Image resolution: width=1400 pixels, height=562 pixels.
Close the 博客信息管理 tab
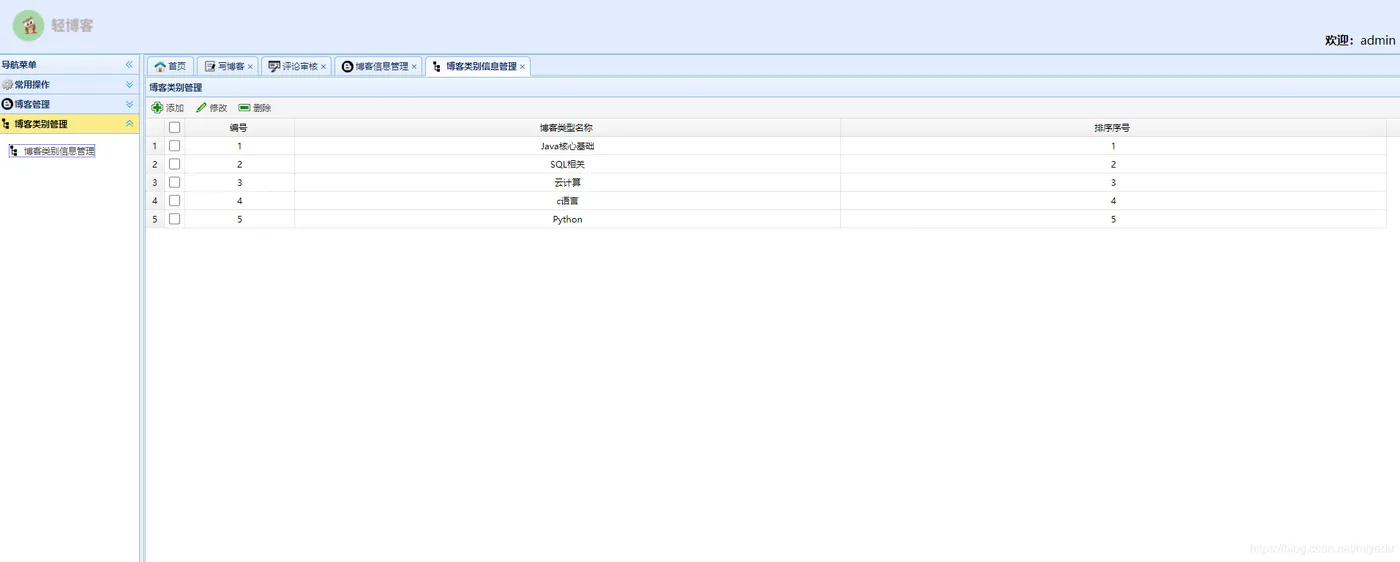coord(414,67)
